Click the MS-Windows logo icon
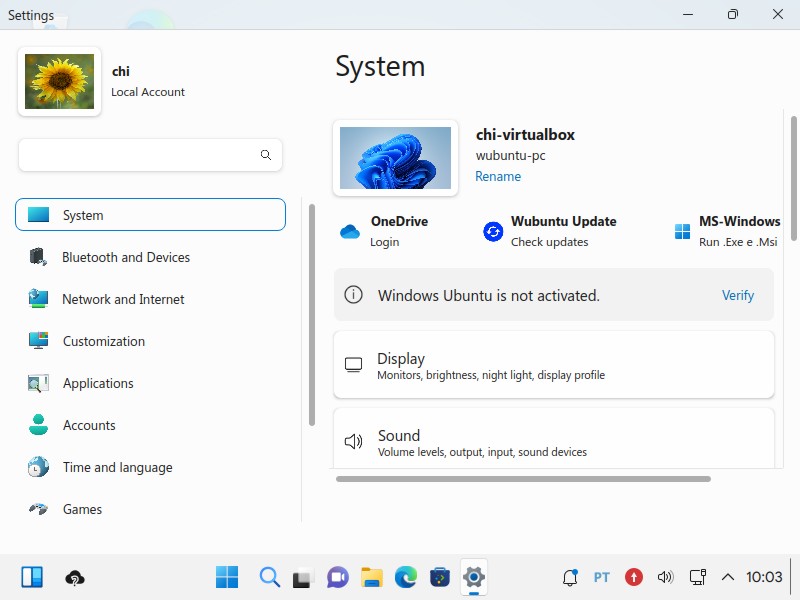The width and height of the screenshot is (800, 600). (x=682, y=232)
